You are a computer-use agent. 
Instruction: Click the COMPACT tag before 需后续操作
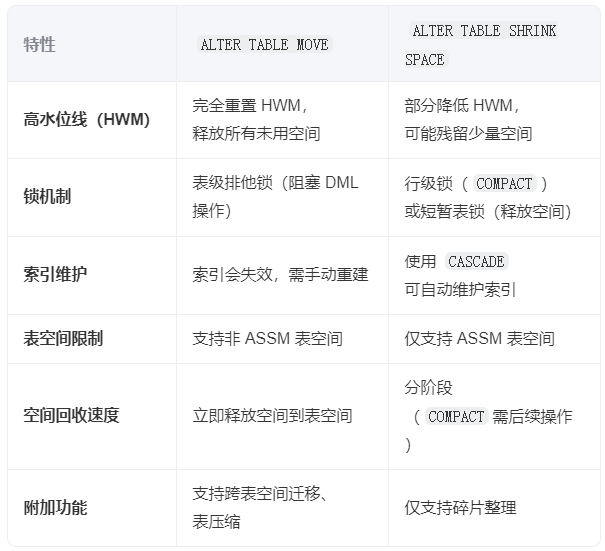(456, 417)
